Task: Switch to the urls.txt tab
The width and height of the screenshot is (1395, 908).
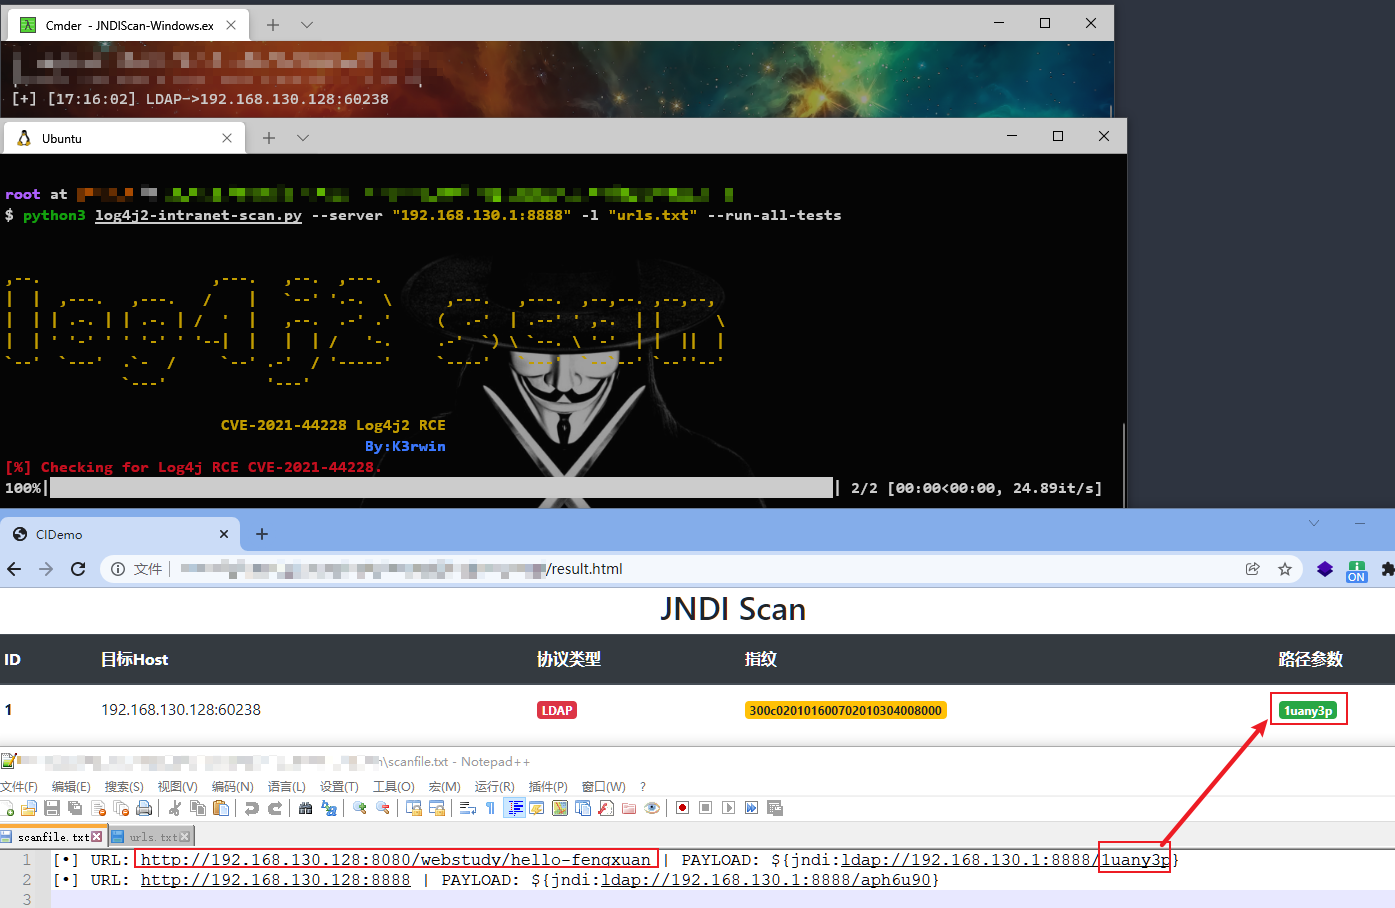Action: coord(152,836)
